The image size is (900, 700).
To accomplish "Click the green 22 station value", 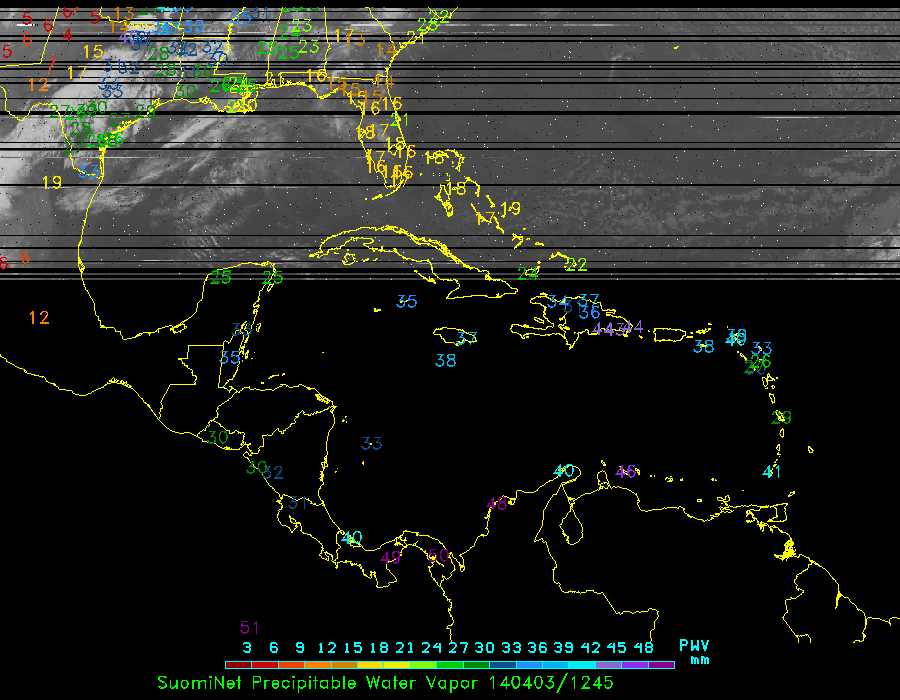I will point(576,265).
